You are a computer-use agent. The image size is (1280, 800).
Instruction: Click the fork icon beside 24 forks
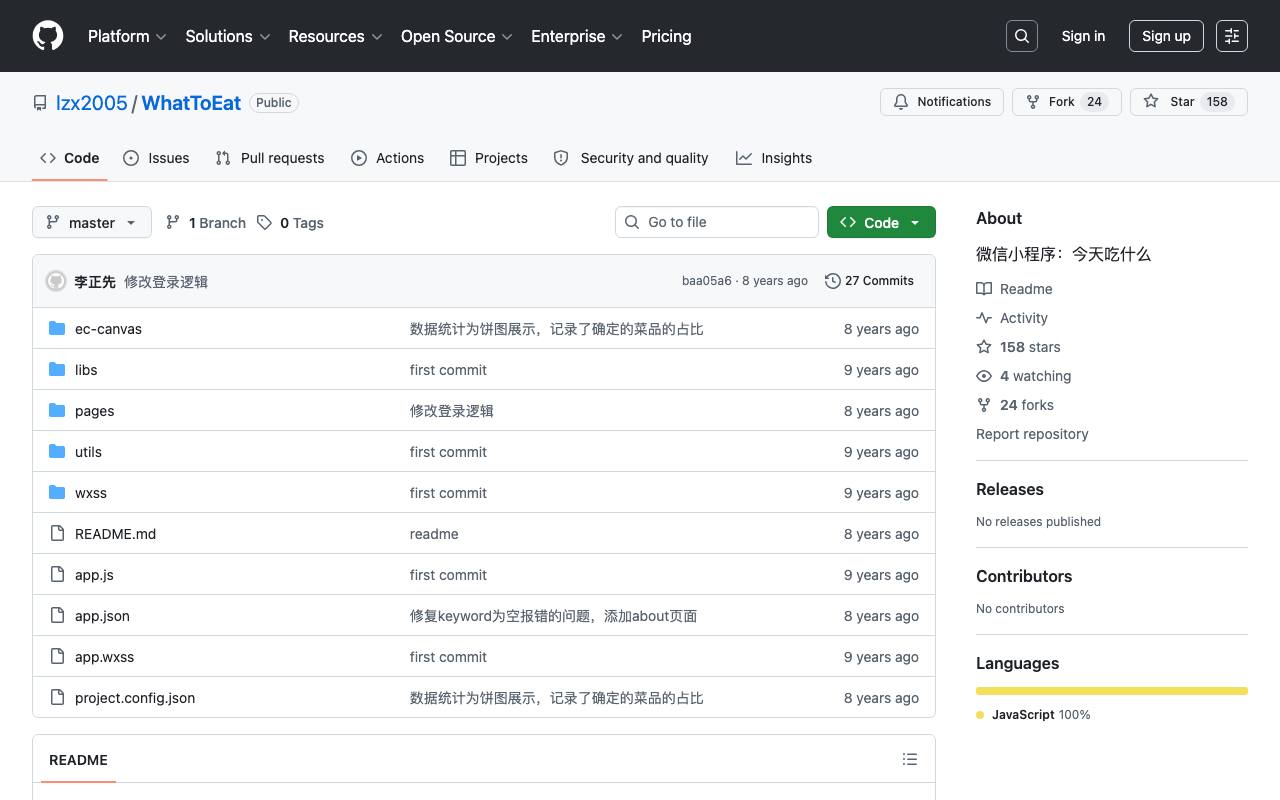click(984, 405)
